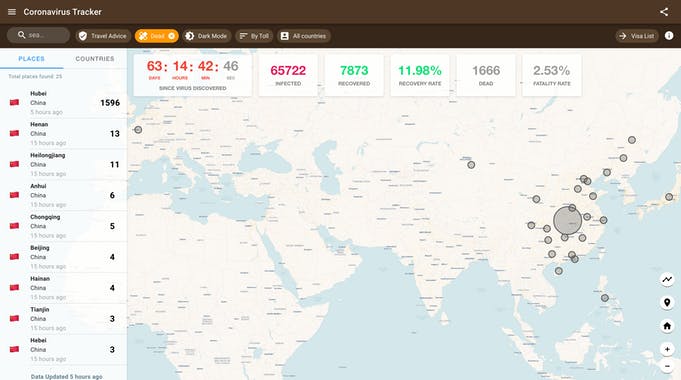Click the location pin map button
681x380 pixels.
coord(667,303)
